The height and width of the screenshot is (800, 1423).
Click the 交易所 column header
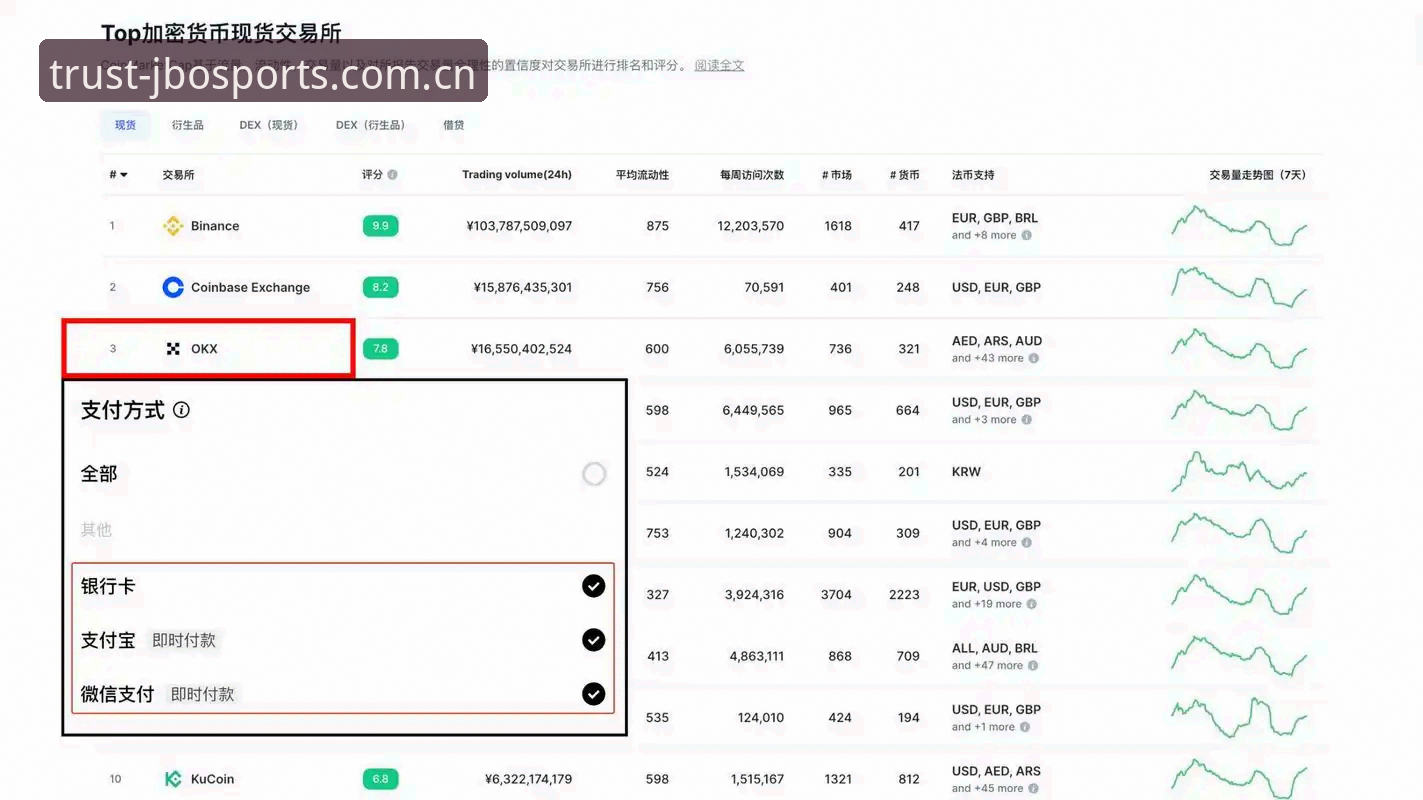pos(178,175)
